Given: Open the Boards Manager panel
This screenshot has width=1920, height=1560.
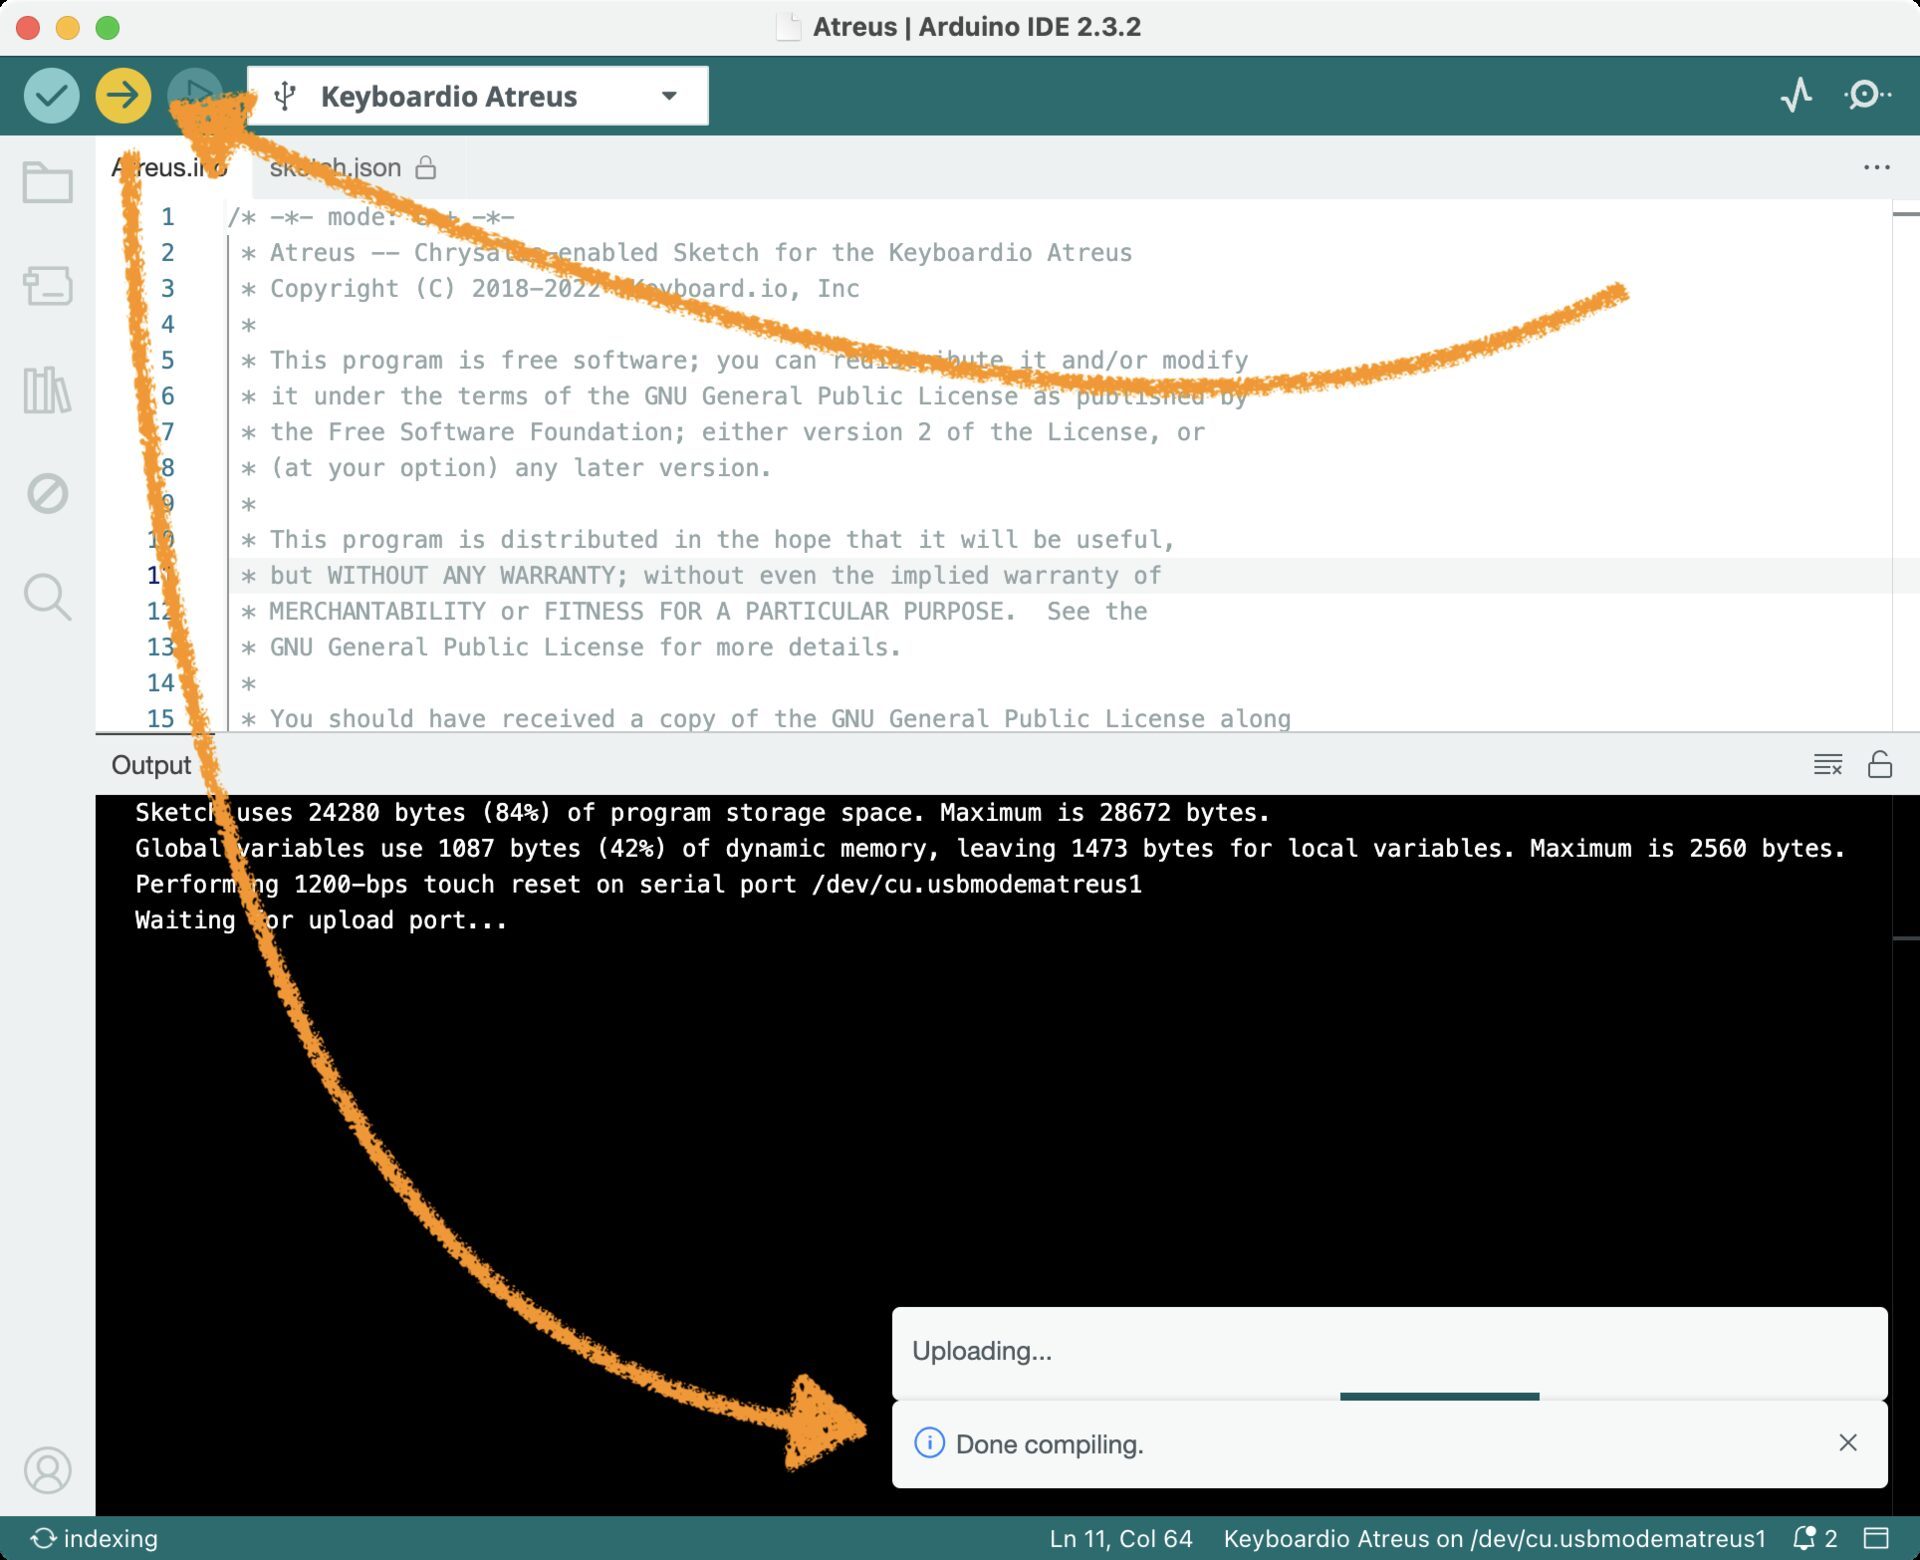Looking at the screenshot, I should pos(47,286).
